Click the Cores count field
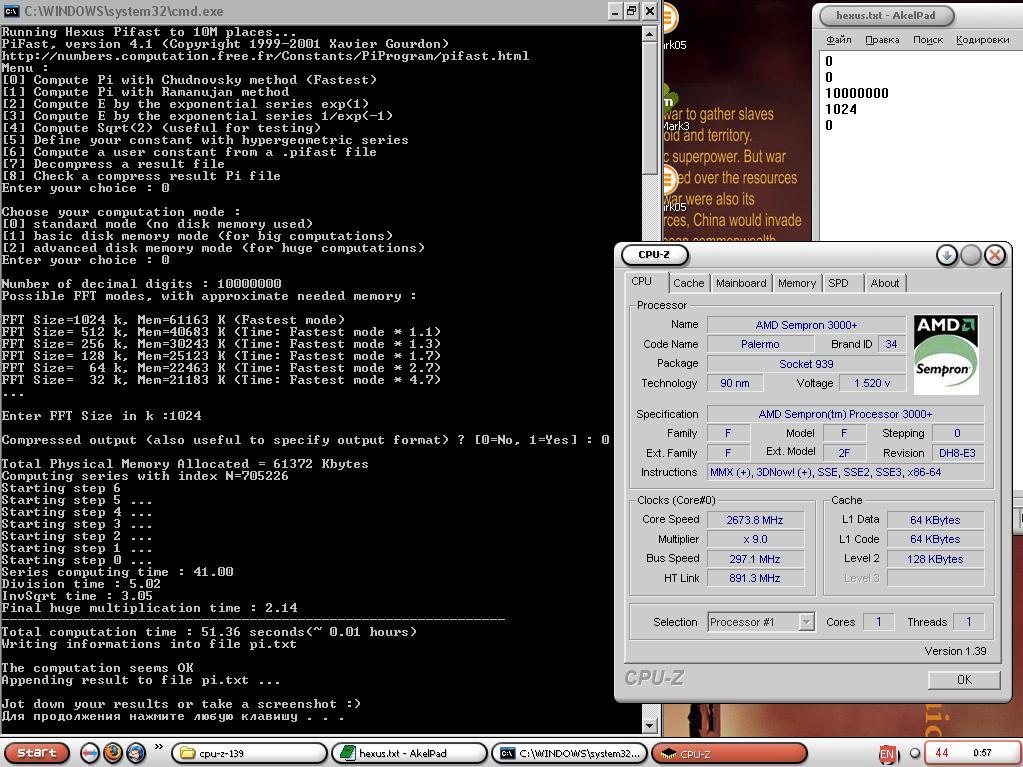The width and height of the screenshot is (1023, 767). [x=879, y=622]
